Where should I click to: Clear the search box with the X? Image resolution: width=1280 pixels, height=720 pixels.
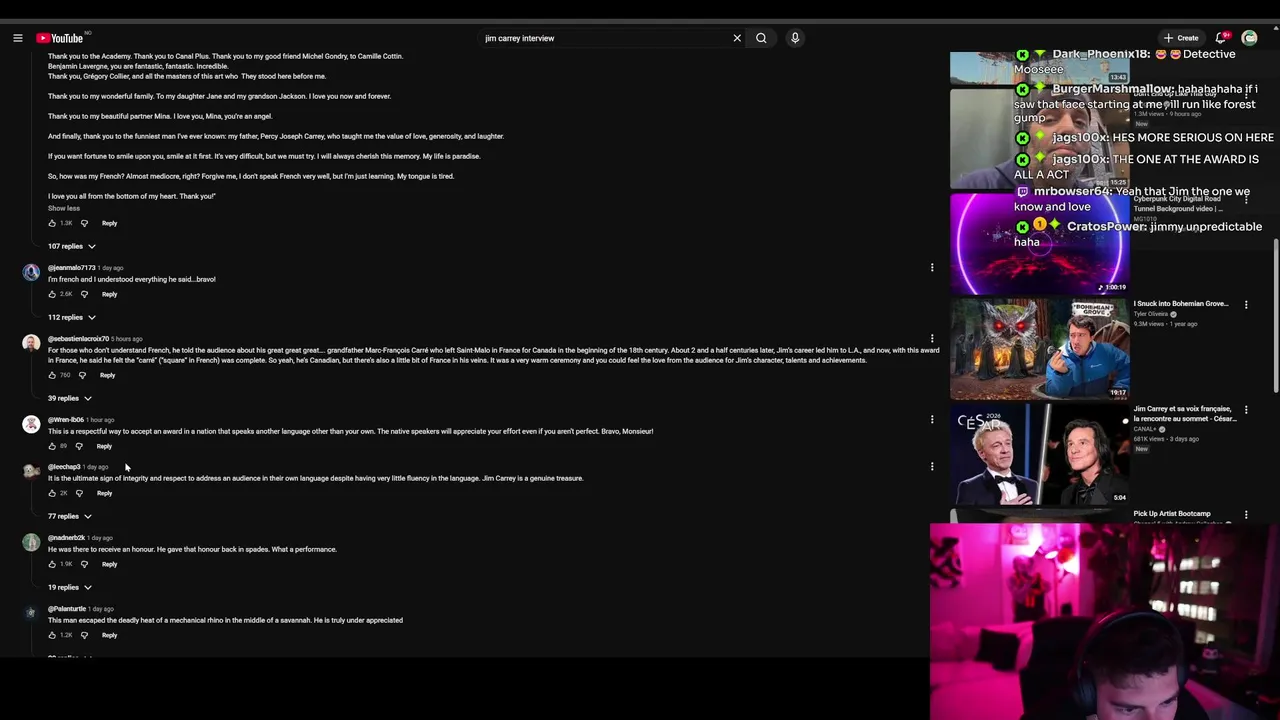tap(737, 38)
